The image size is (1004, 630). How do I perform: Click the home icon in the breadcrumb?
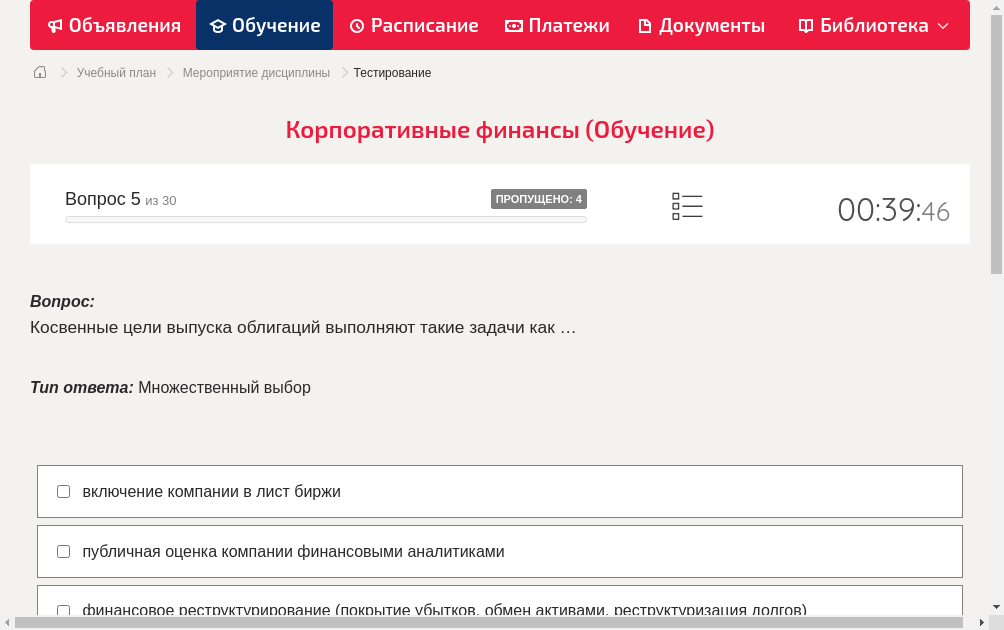39,72
